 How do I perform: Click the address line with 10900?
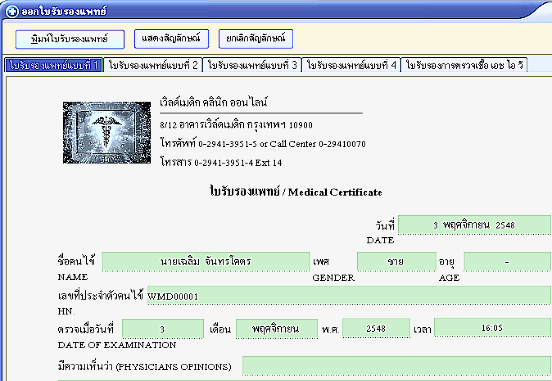click(x=236, y=125)
